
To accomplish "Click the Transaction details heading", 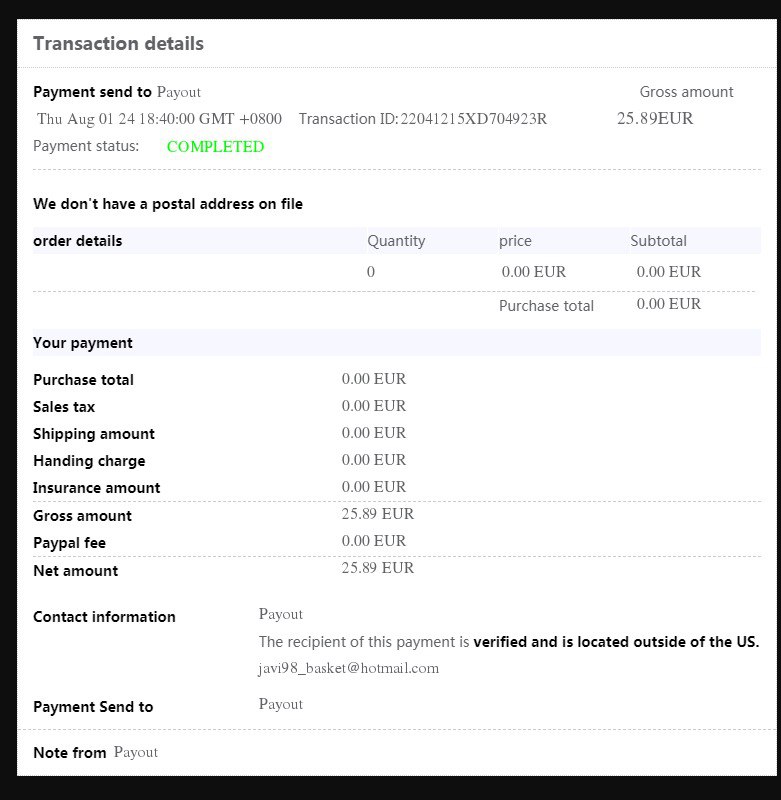I will pyautogui.click(x=118, y=44).
